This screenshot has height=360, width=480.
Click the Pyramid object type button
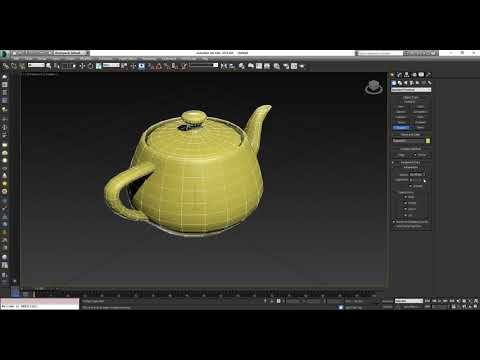pos(420,122)
